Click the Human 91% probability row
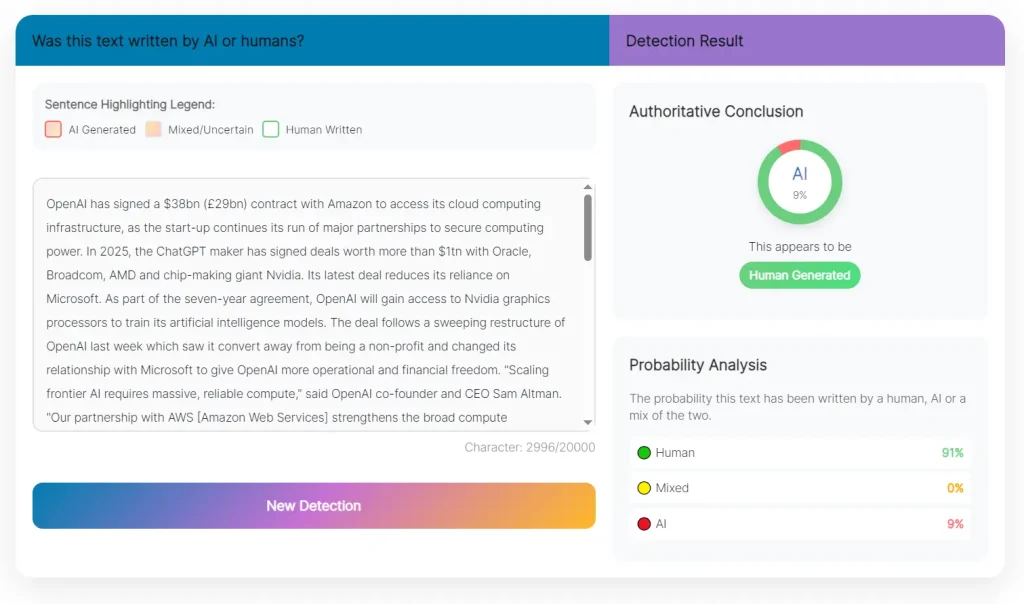Screen dimensions: 1024x604 [800, 453]
